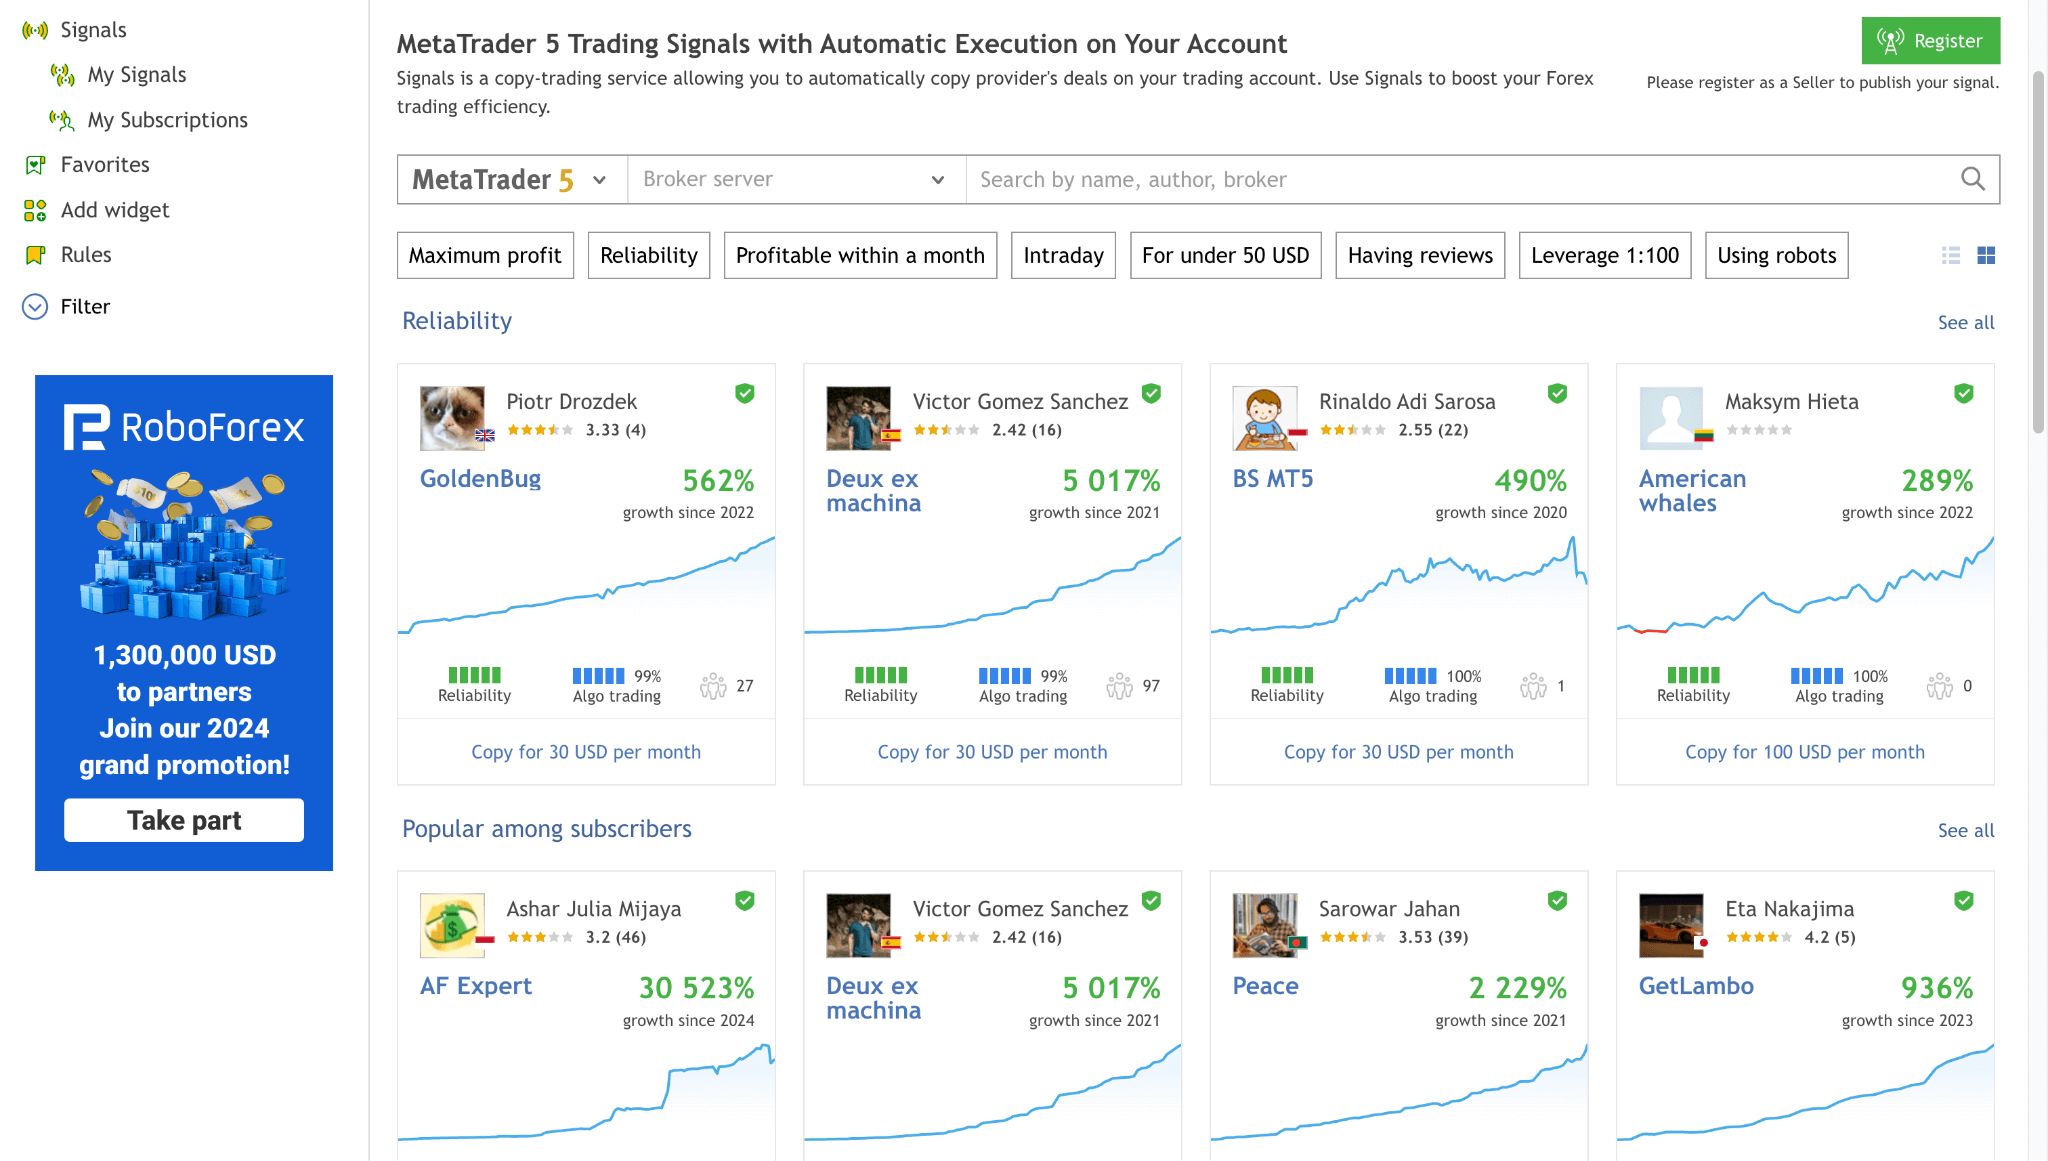Click verified shield on Rinaldo Adi Sarosa card
The width and height of the screenshot is (2048, 1161).
(x=1557, y=393)
